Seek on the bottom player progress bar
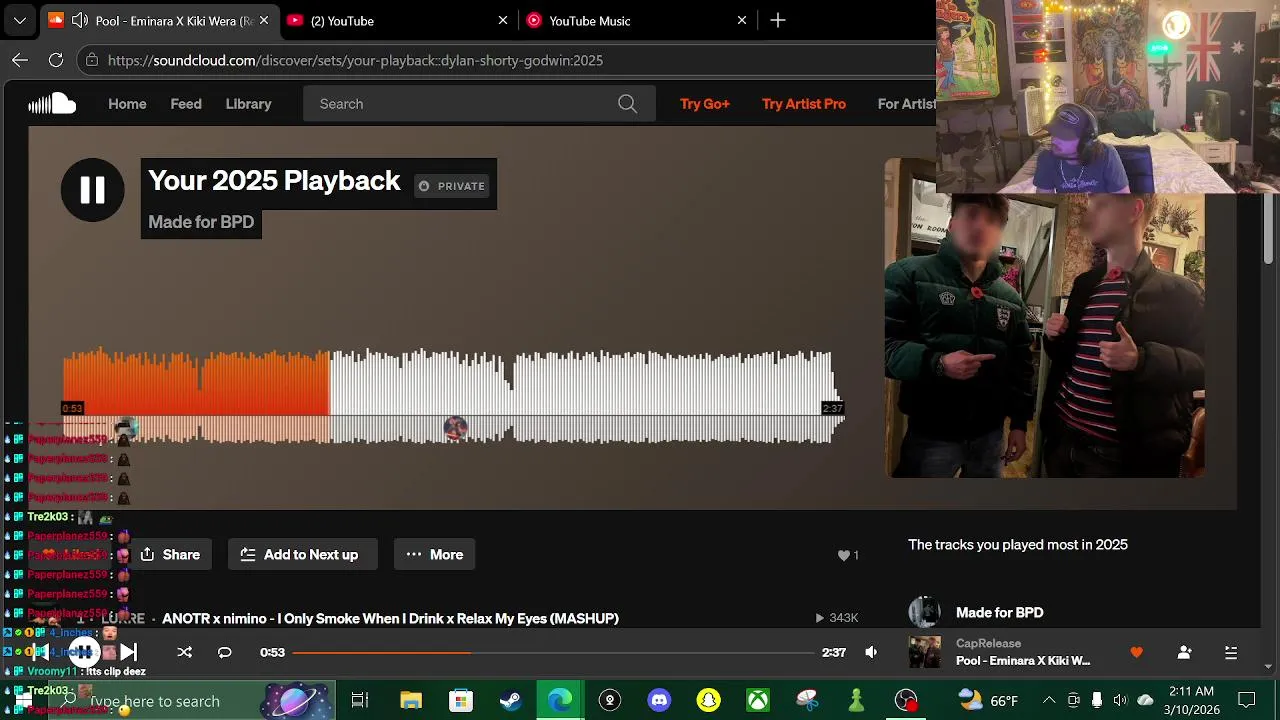Screen dimensions: 1280x720 pos(553,652)
